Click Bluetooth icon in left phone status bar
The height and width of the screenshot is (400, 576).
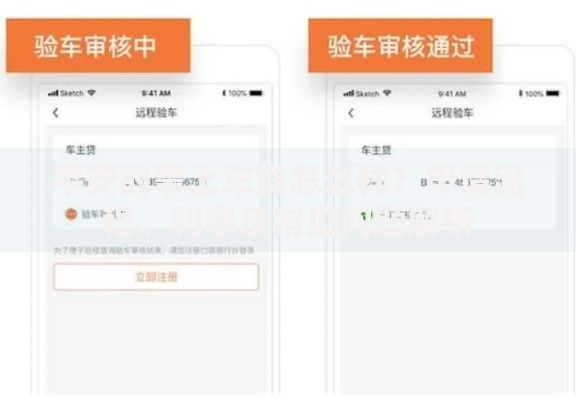[x=224, y=93]
